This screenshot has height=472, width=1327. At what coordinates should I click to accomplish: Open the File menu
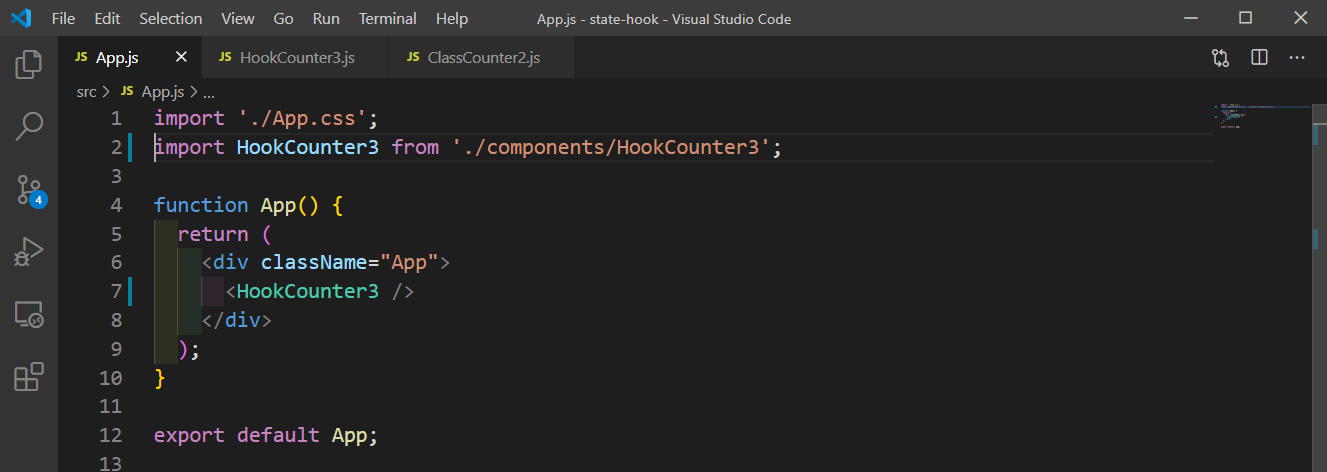click(x=62, y=18)
